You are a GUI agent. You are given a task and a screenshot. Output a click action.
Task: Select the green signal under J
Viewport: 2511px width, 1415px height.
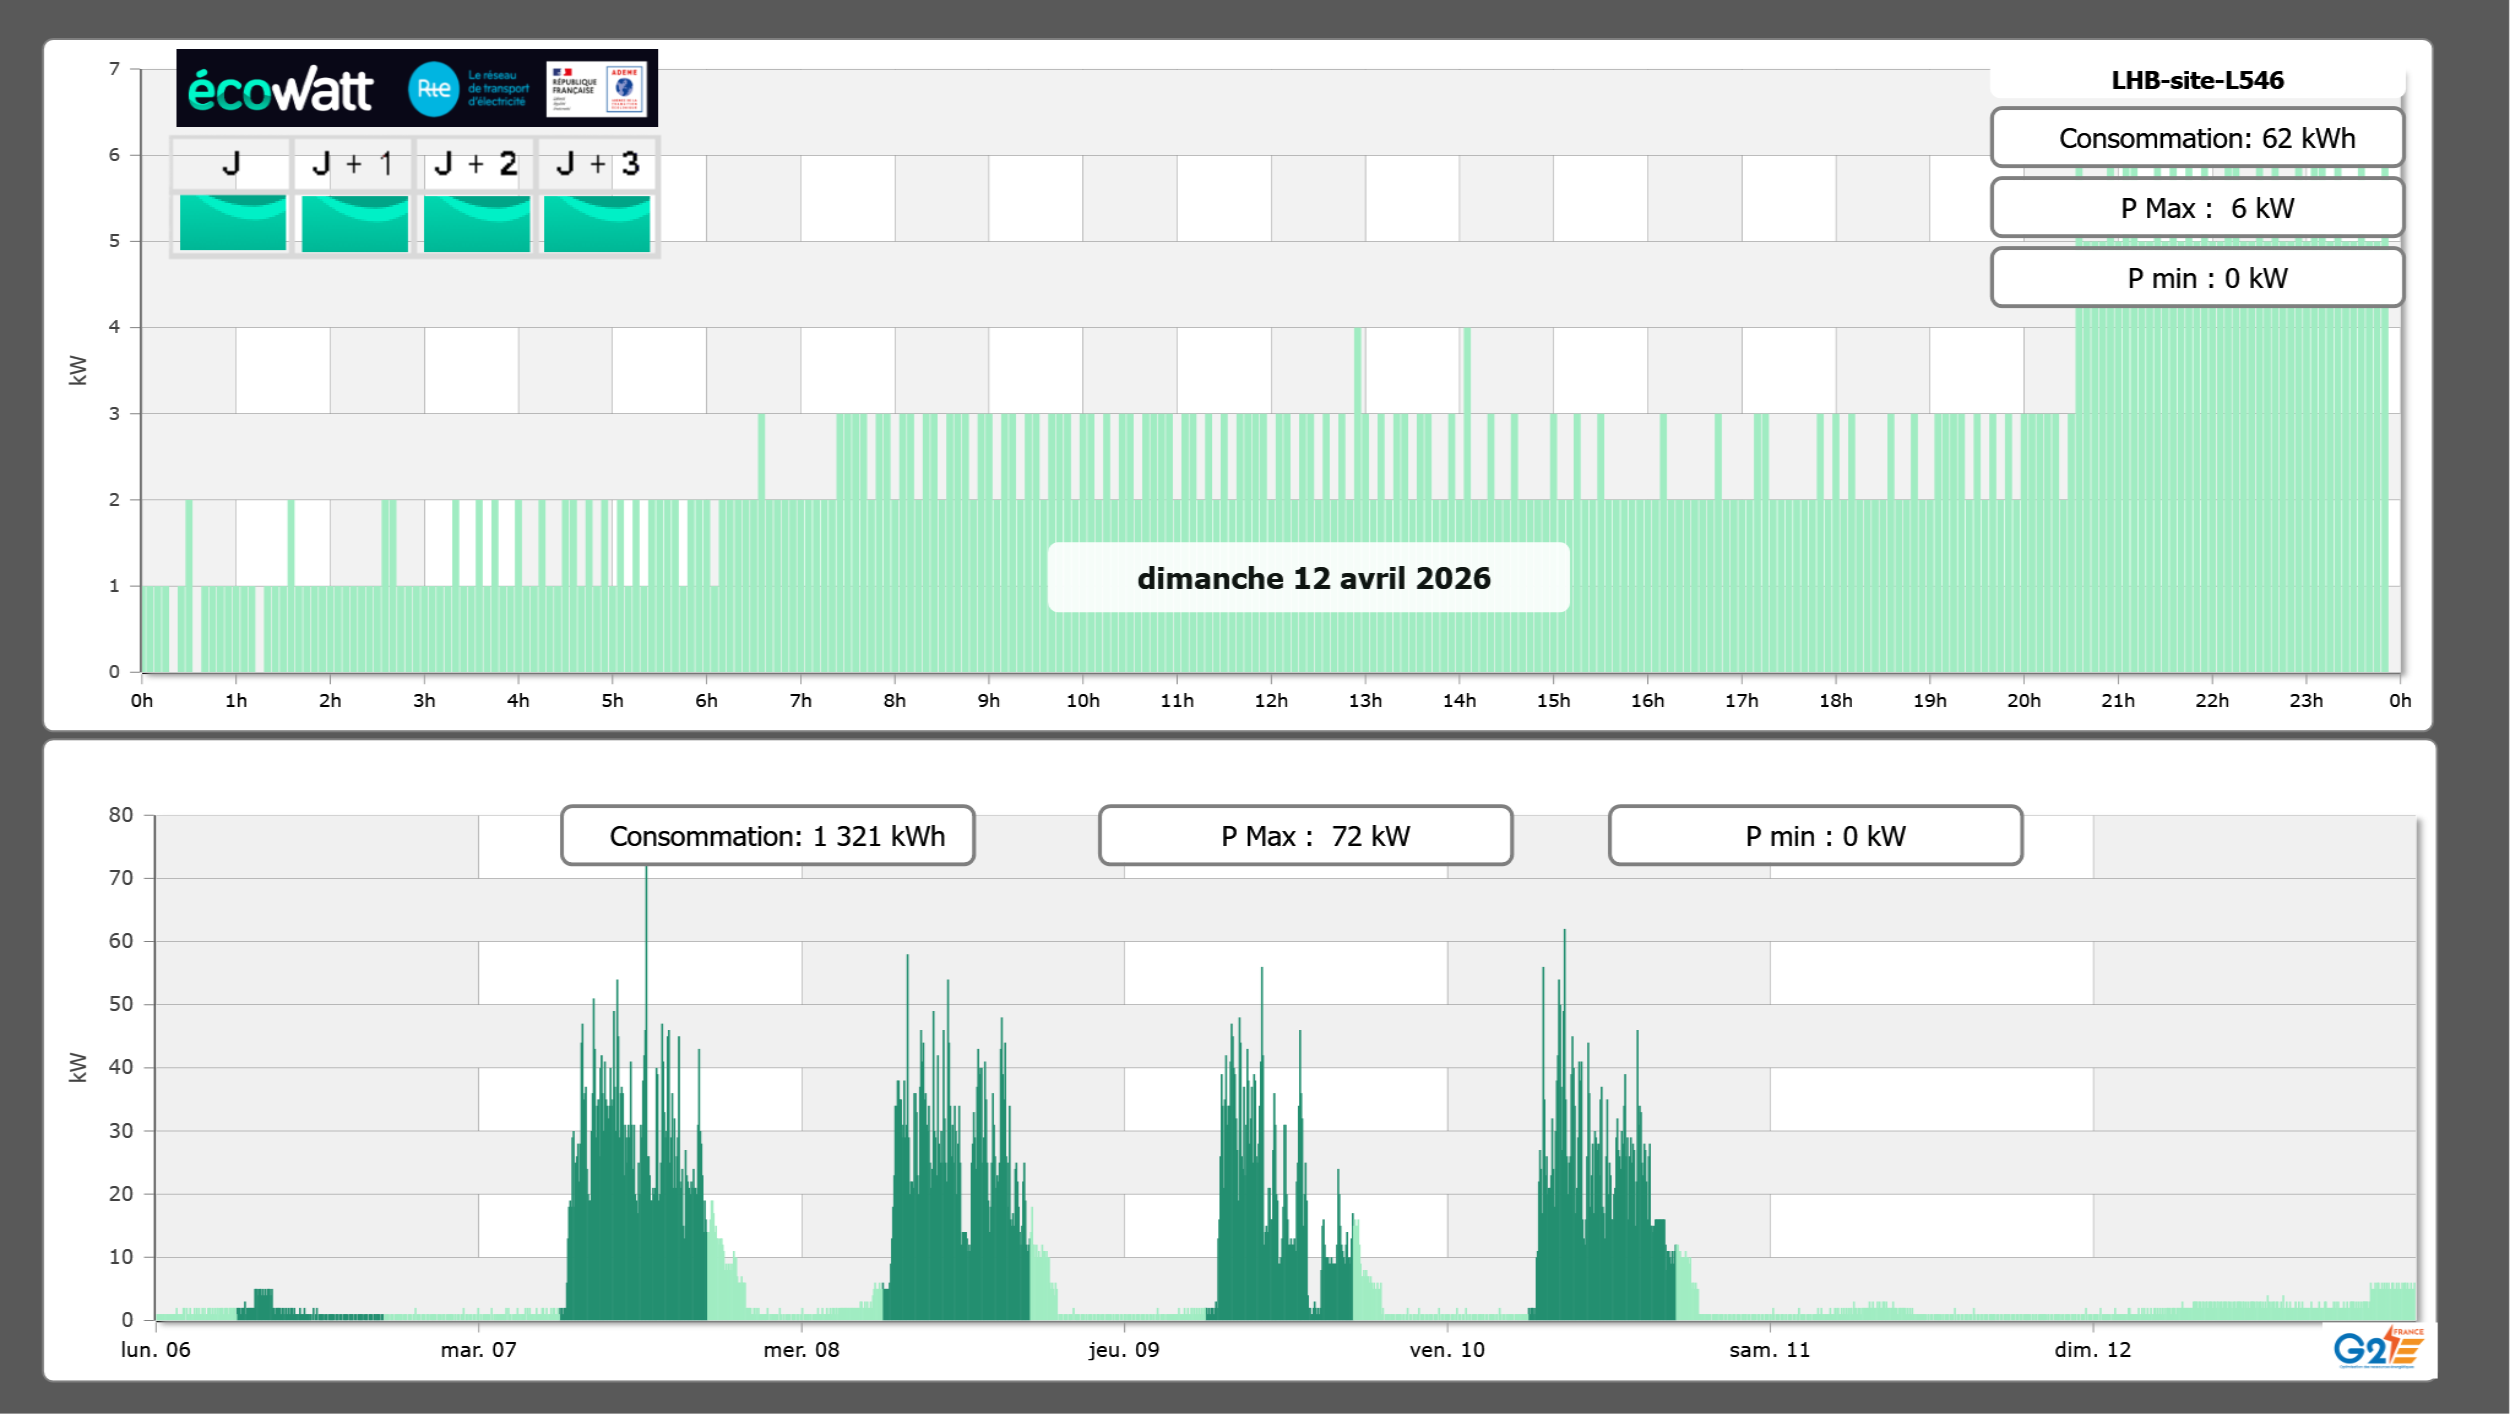click(232, 223)
